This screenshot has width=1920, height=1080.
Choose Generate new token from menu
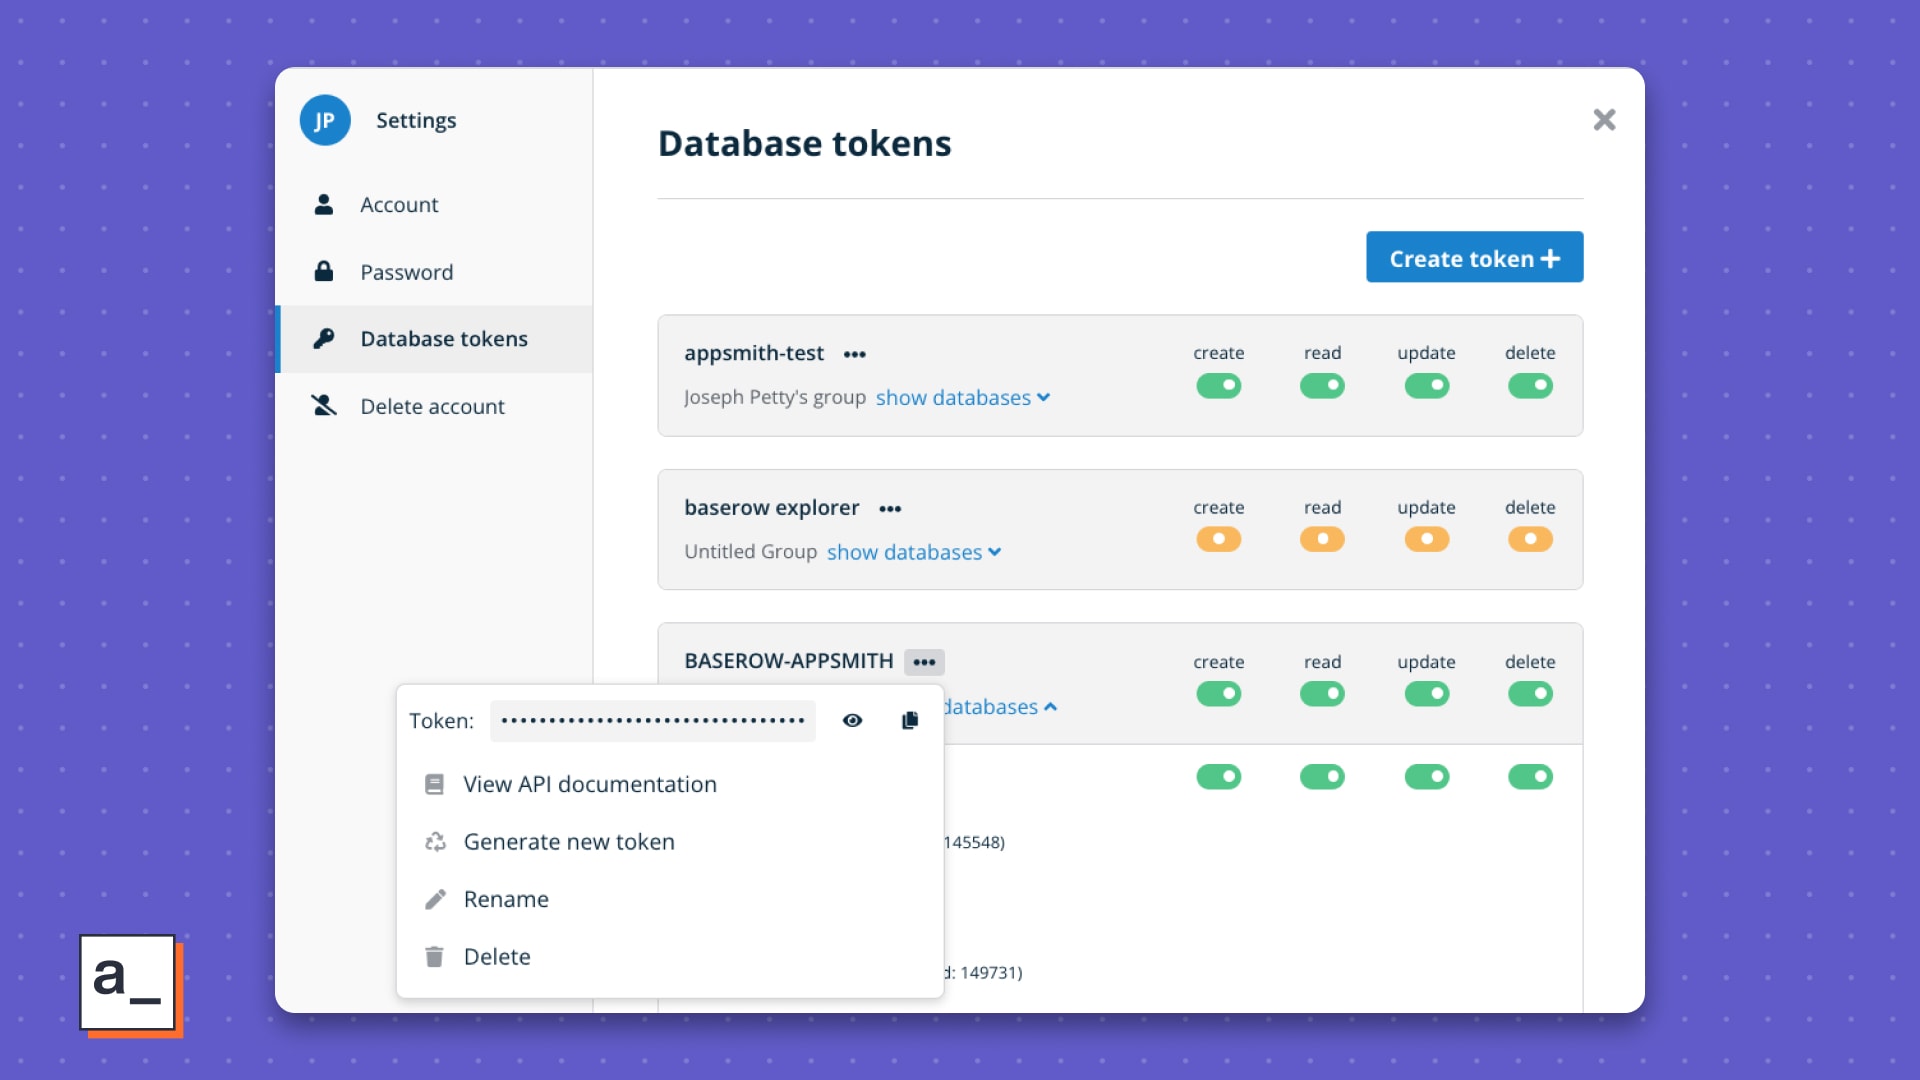click(568, 842)
